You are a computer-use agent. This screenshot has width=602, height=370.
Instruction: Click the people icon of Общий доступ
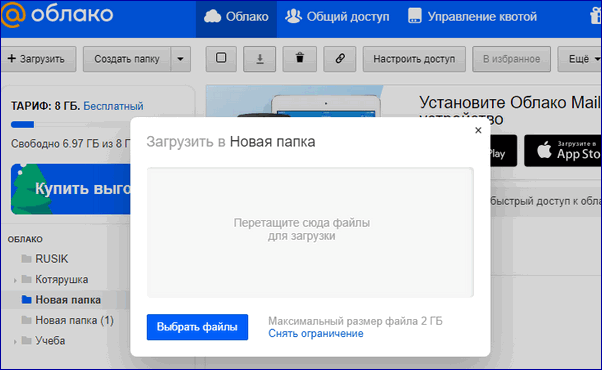(293, 16)
